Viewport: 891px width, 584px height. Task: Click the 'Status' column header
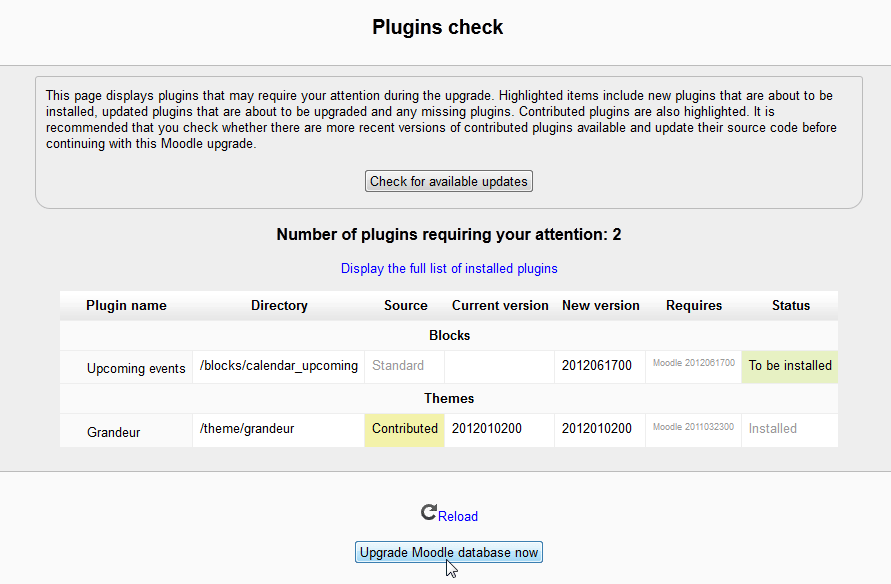point(790,305)
